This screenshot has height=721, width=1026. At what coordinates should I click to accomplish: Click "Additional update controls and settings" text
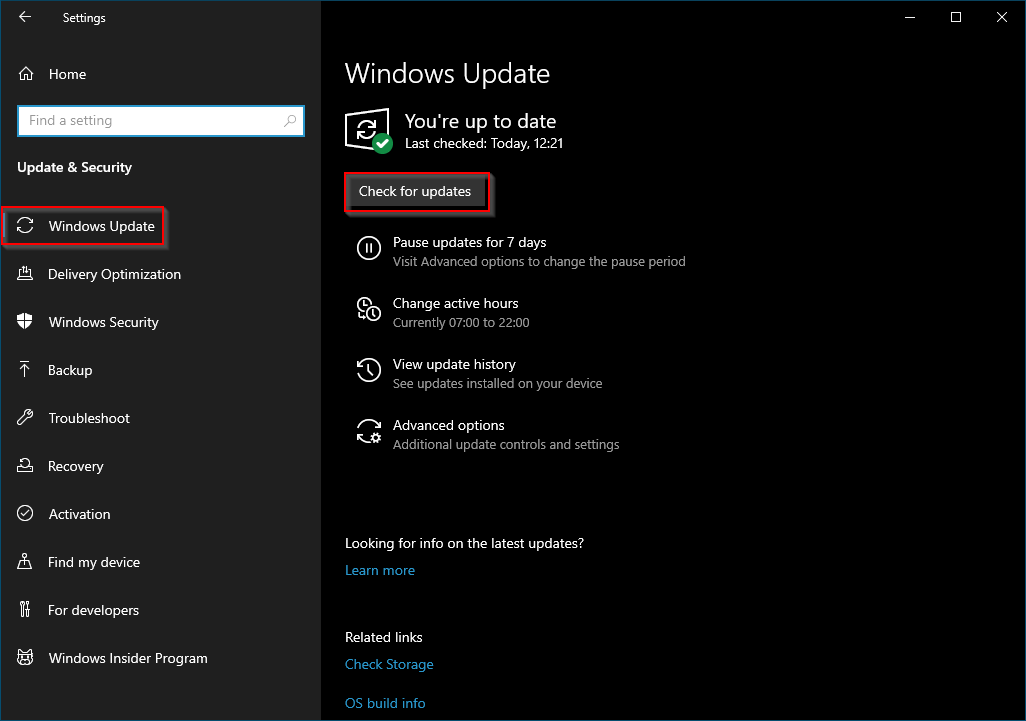point(506,444)
